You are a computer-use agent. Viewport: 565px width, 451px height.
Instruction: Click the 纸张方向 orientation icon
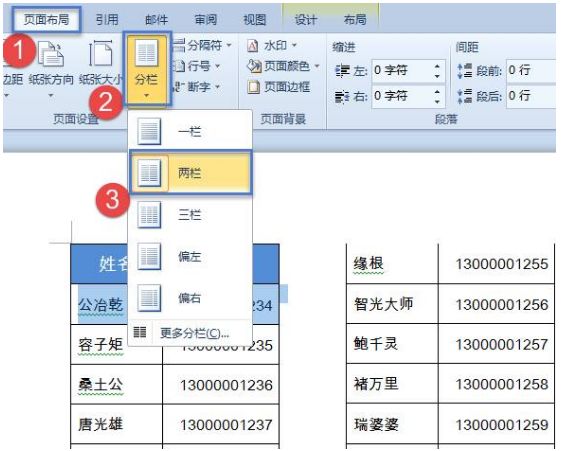coord(51,55)
